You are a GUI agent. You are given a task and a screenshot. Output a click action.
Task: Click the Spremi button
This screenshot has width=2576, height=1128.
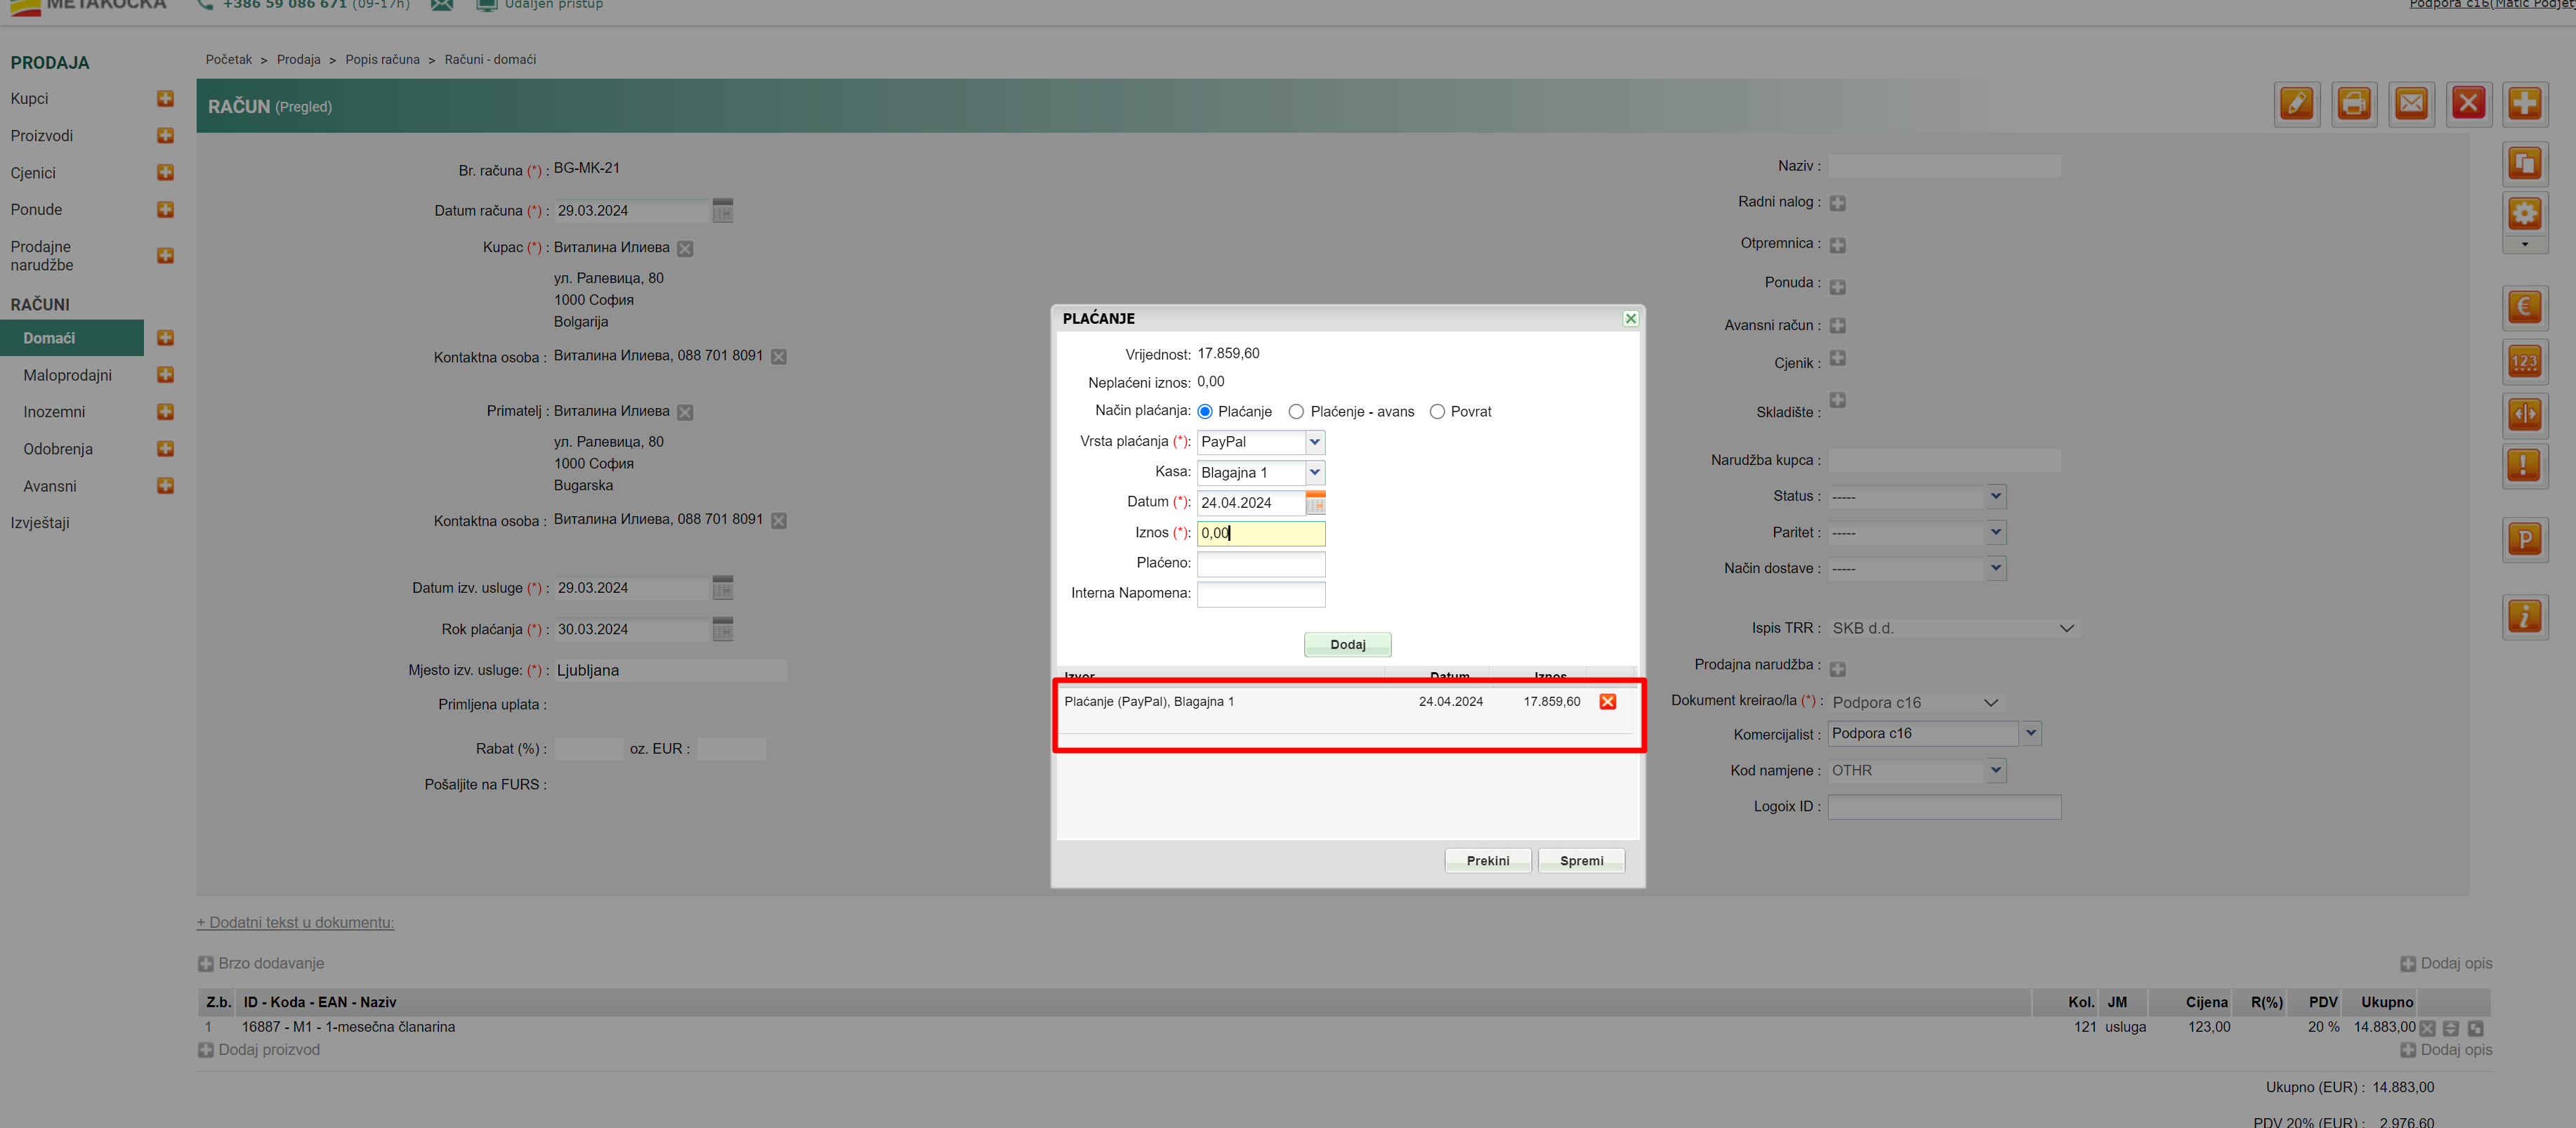(x=1580, y=861)
